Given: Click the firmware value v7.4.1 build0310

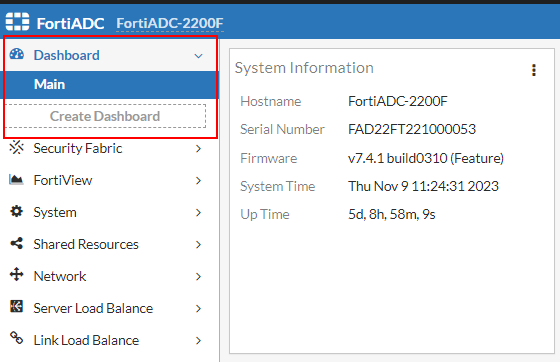Looking at the screenshot, I should (x=426, y=158).
